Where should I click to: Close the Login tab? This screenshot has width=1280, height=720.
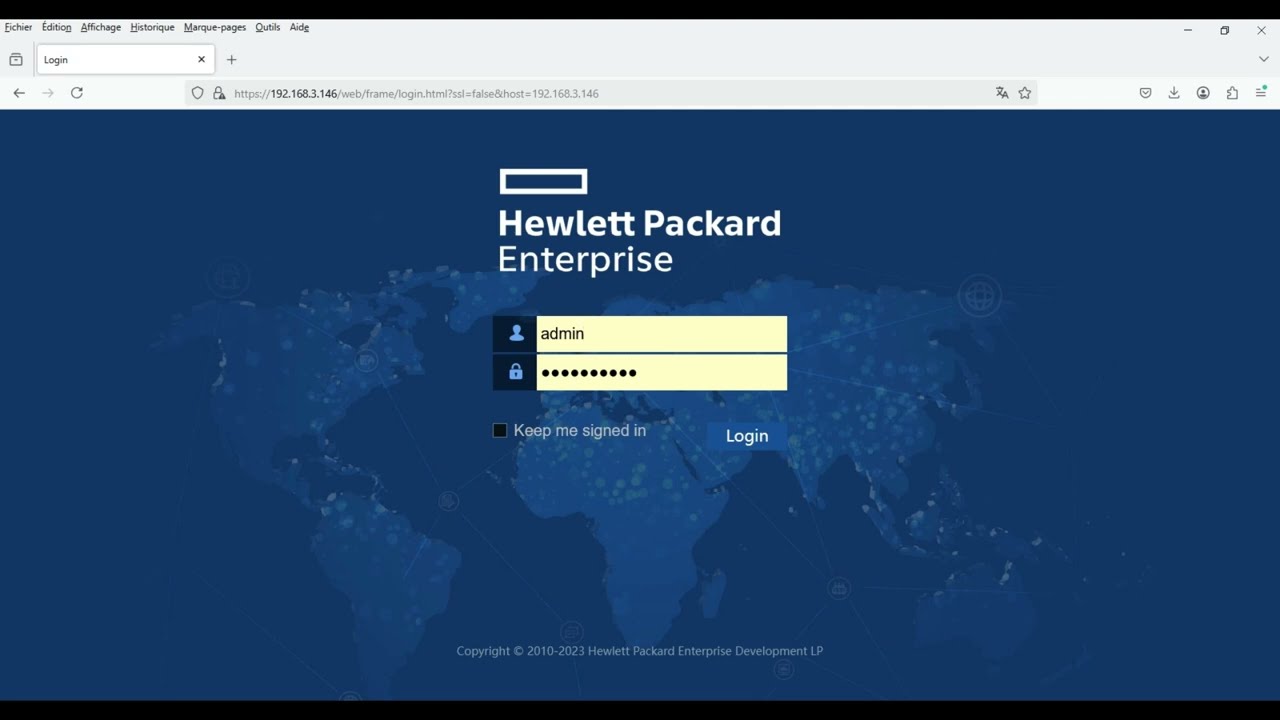point(201,60)
